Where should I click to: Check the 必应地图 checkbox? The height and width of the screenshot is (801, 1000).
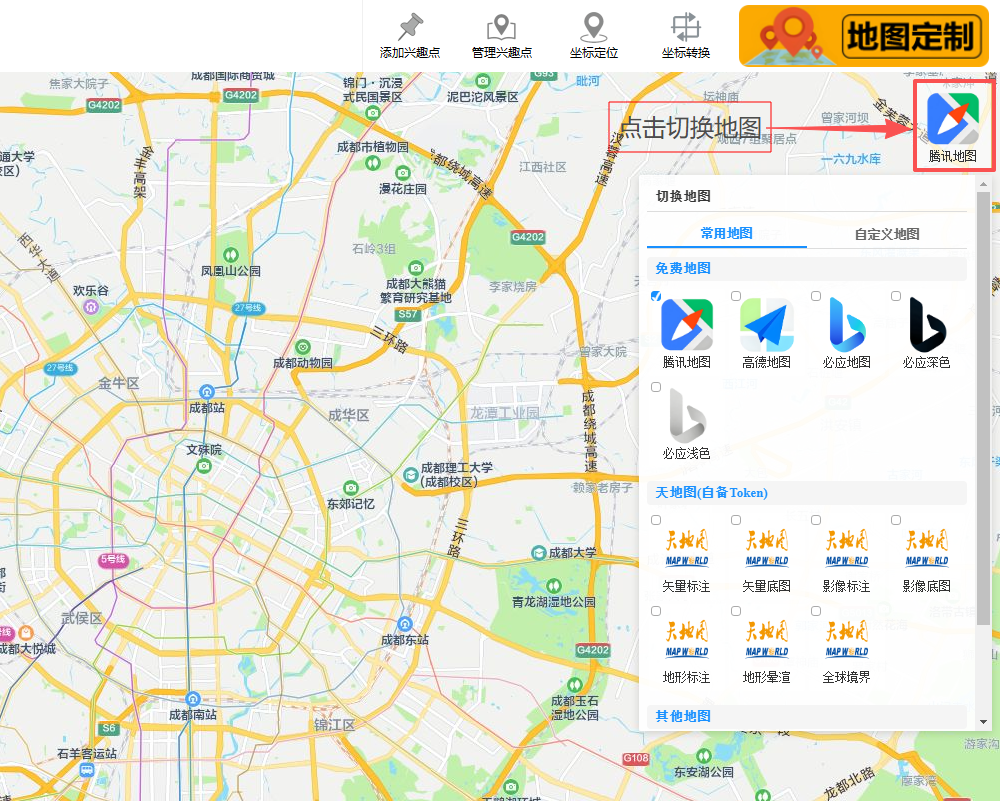tap(816, 296)
